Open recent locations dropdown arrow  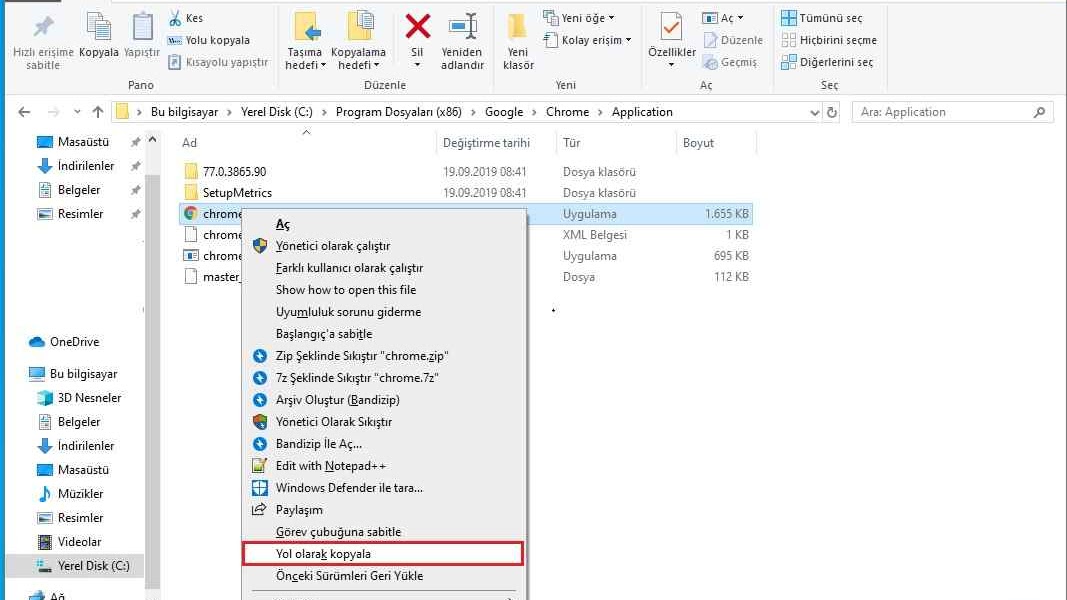click(77, 112)
